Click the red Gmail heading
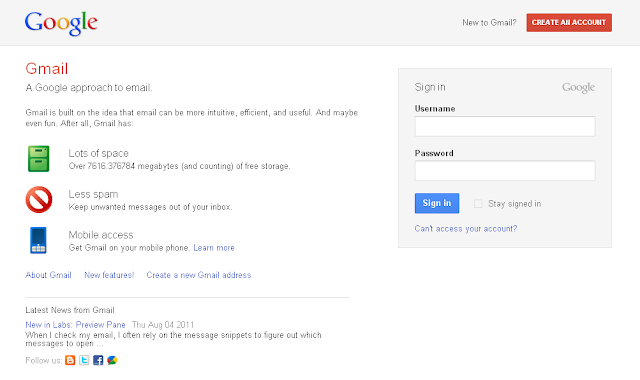The width and height of the screenshot is (640, 380). tap(47, 69)
